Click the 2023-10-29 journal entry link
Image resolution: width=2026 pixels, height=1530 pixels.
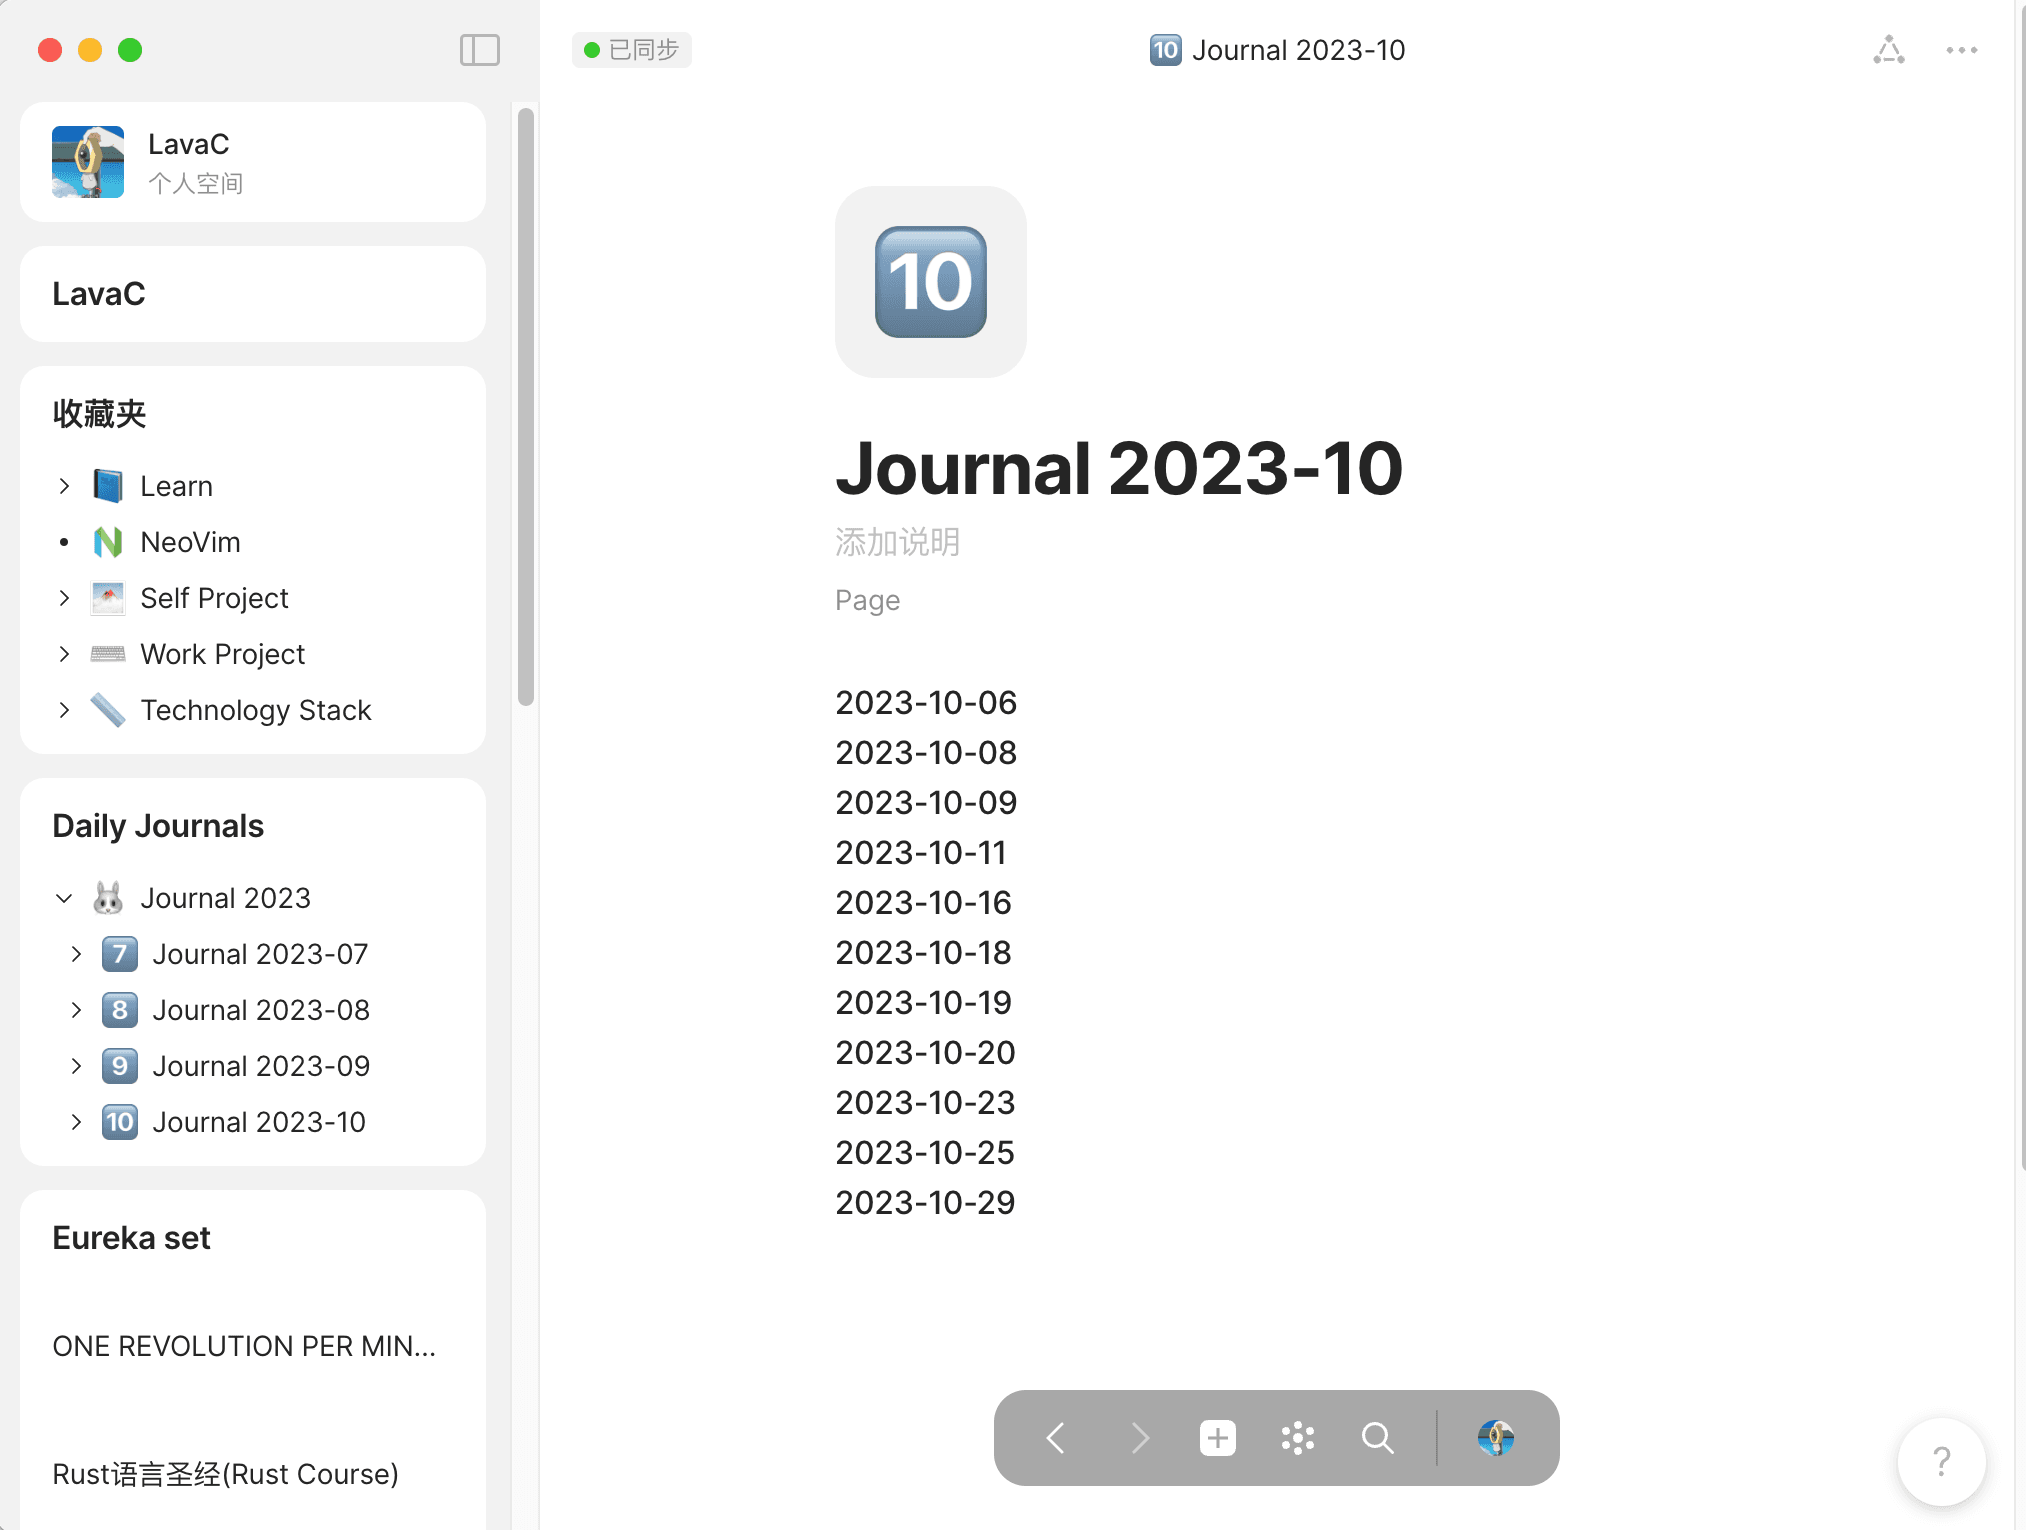pyautogui.click(x=927, y=1201)
